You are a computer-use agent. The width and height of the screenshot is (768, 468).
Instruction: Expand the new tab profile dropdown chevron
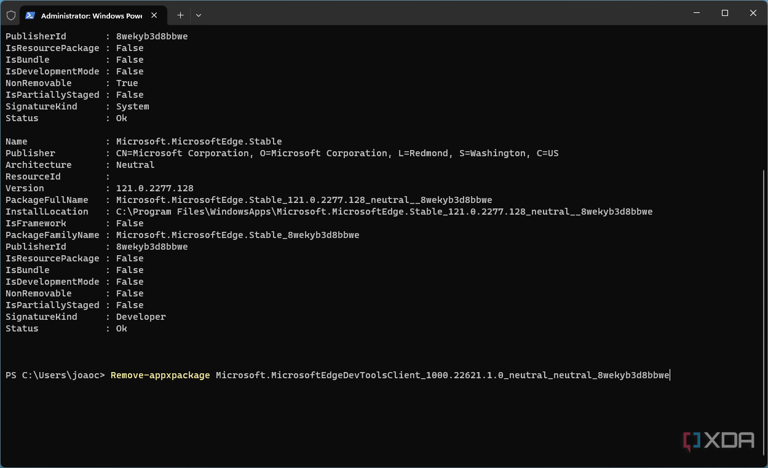[198, 15]
